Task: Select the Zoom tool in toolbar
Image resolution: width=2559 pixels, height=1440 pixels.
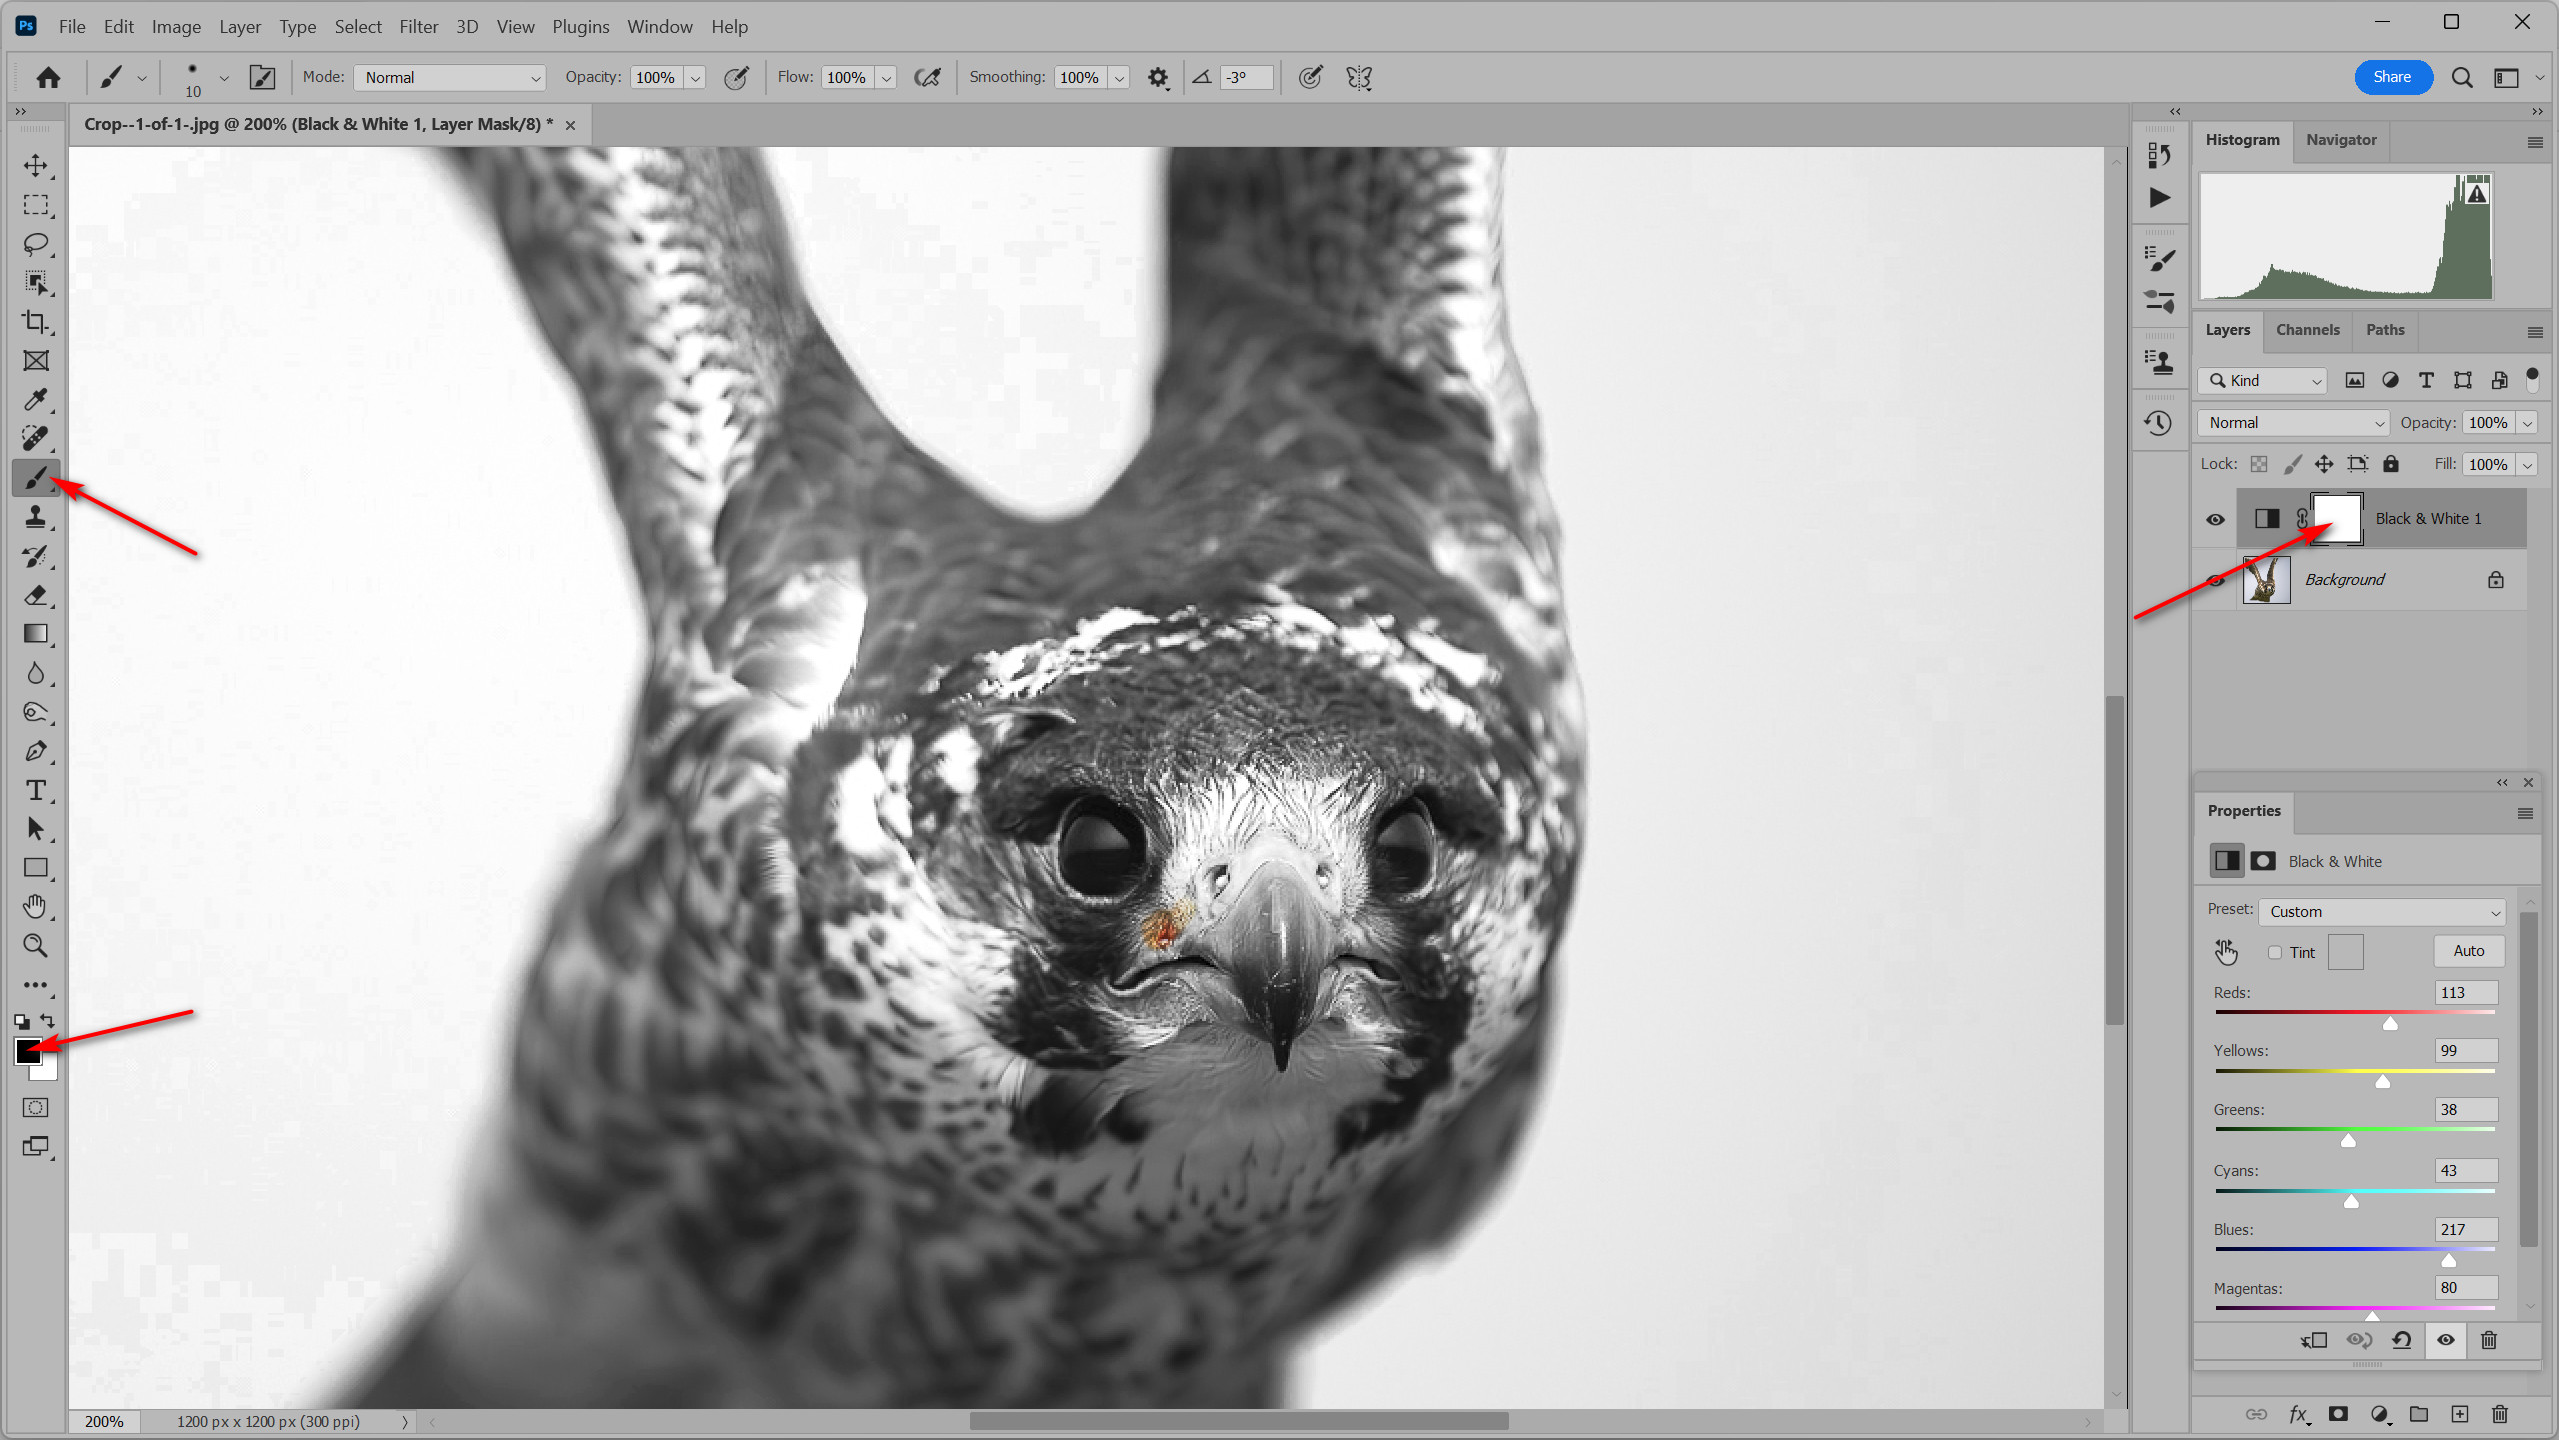Action: click(36, 945)
